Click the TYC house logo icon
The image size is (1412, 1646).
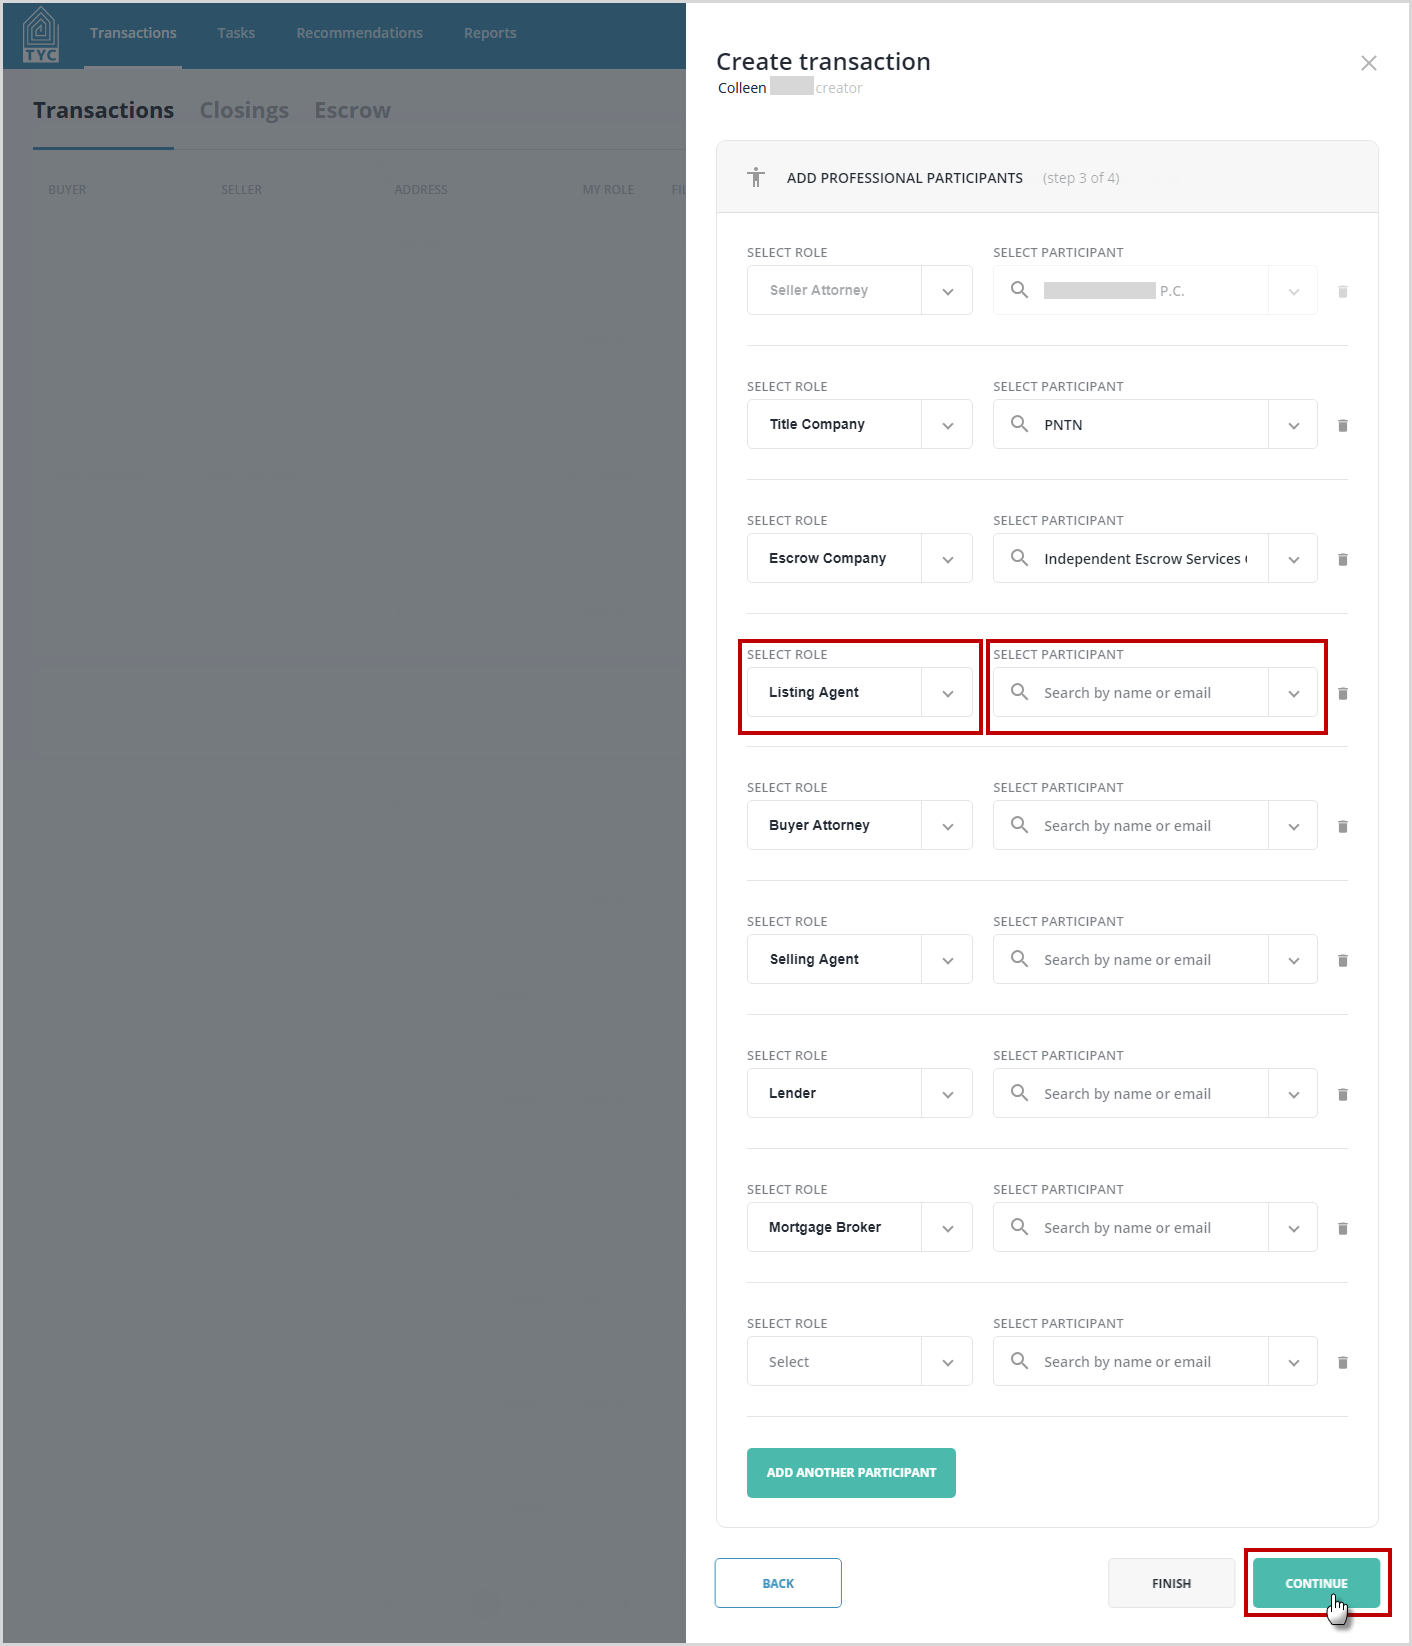[41, 35]
